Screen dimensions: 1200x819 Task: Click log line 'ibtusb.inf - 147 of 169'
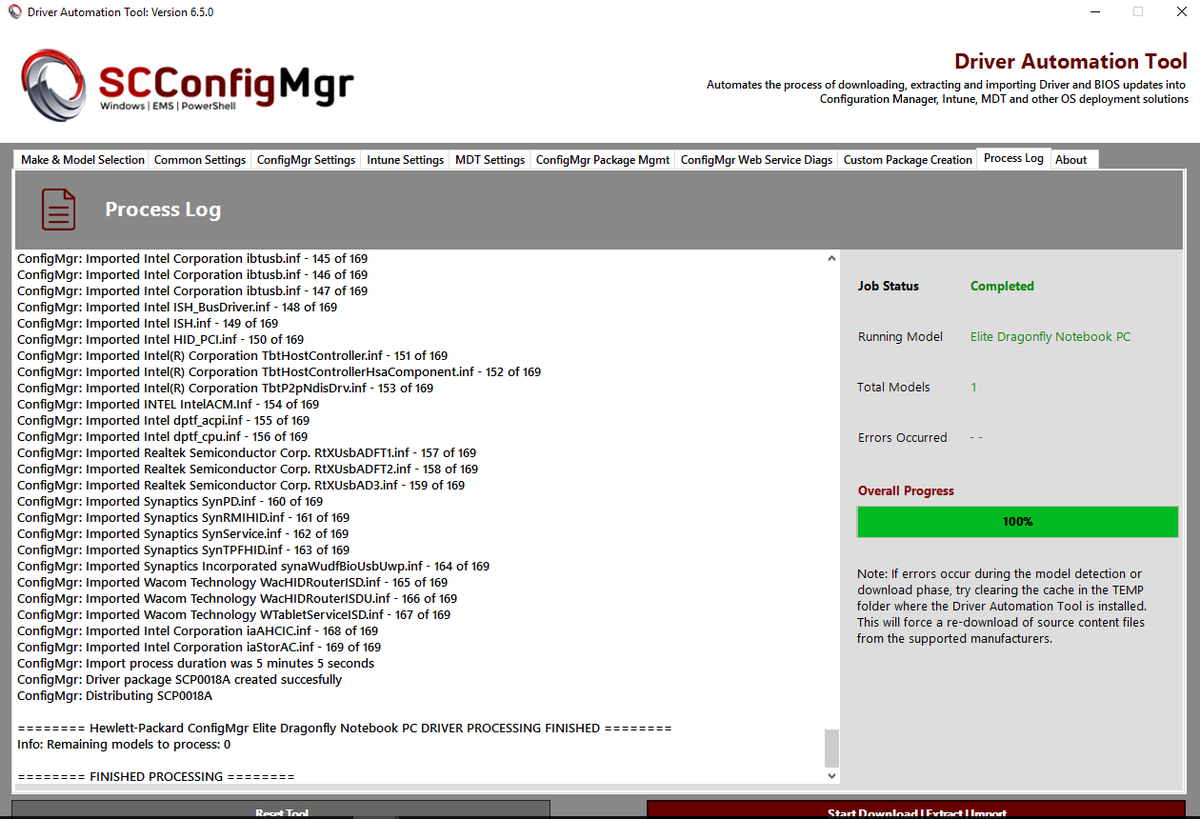[192, 291]
